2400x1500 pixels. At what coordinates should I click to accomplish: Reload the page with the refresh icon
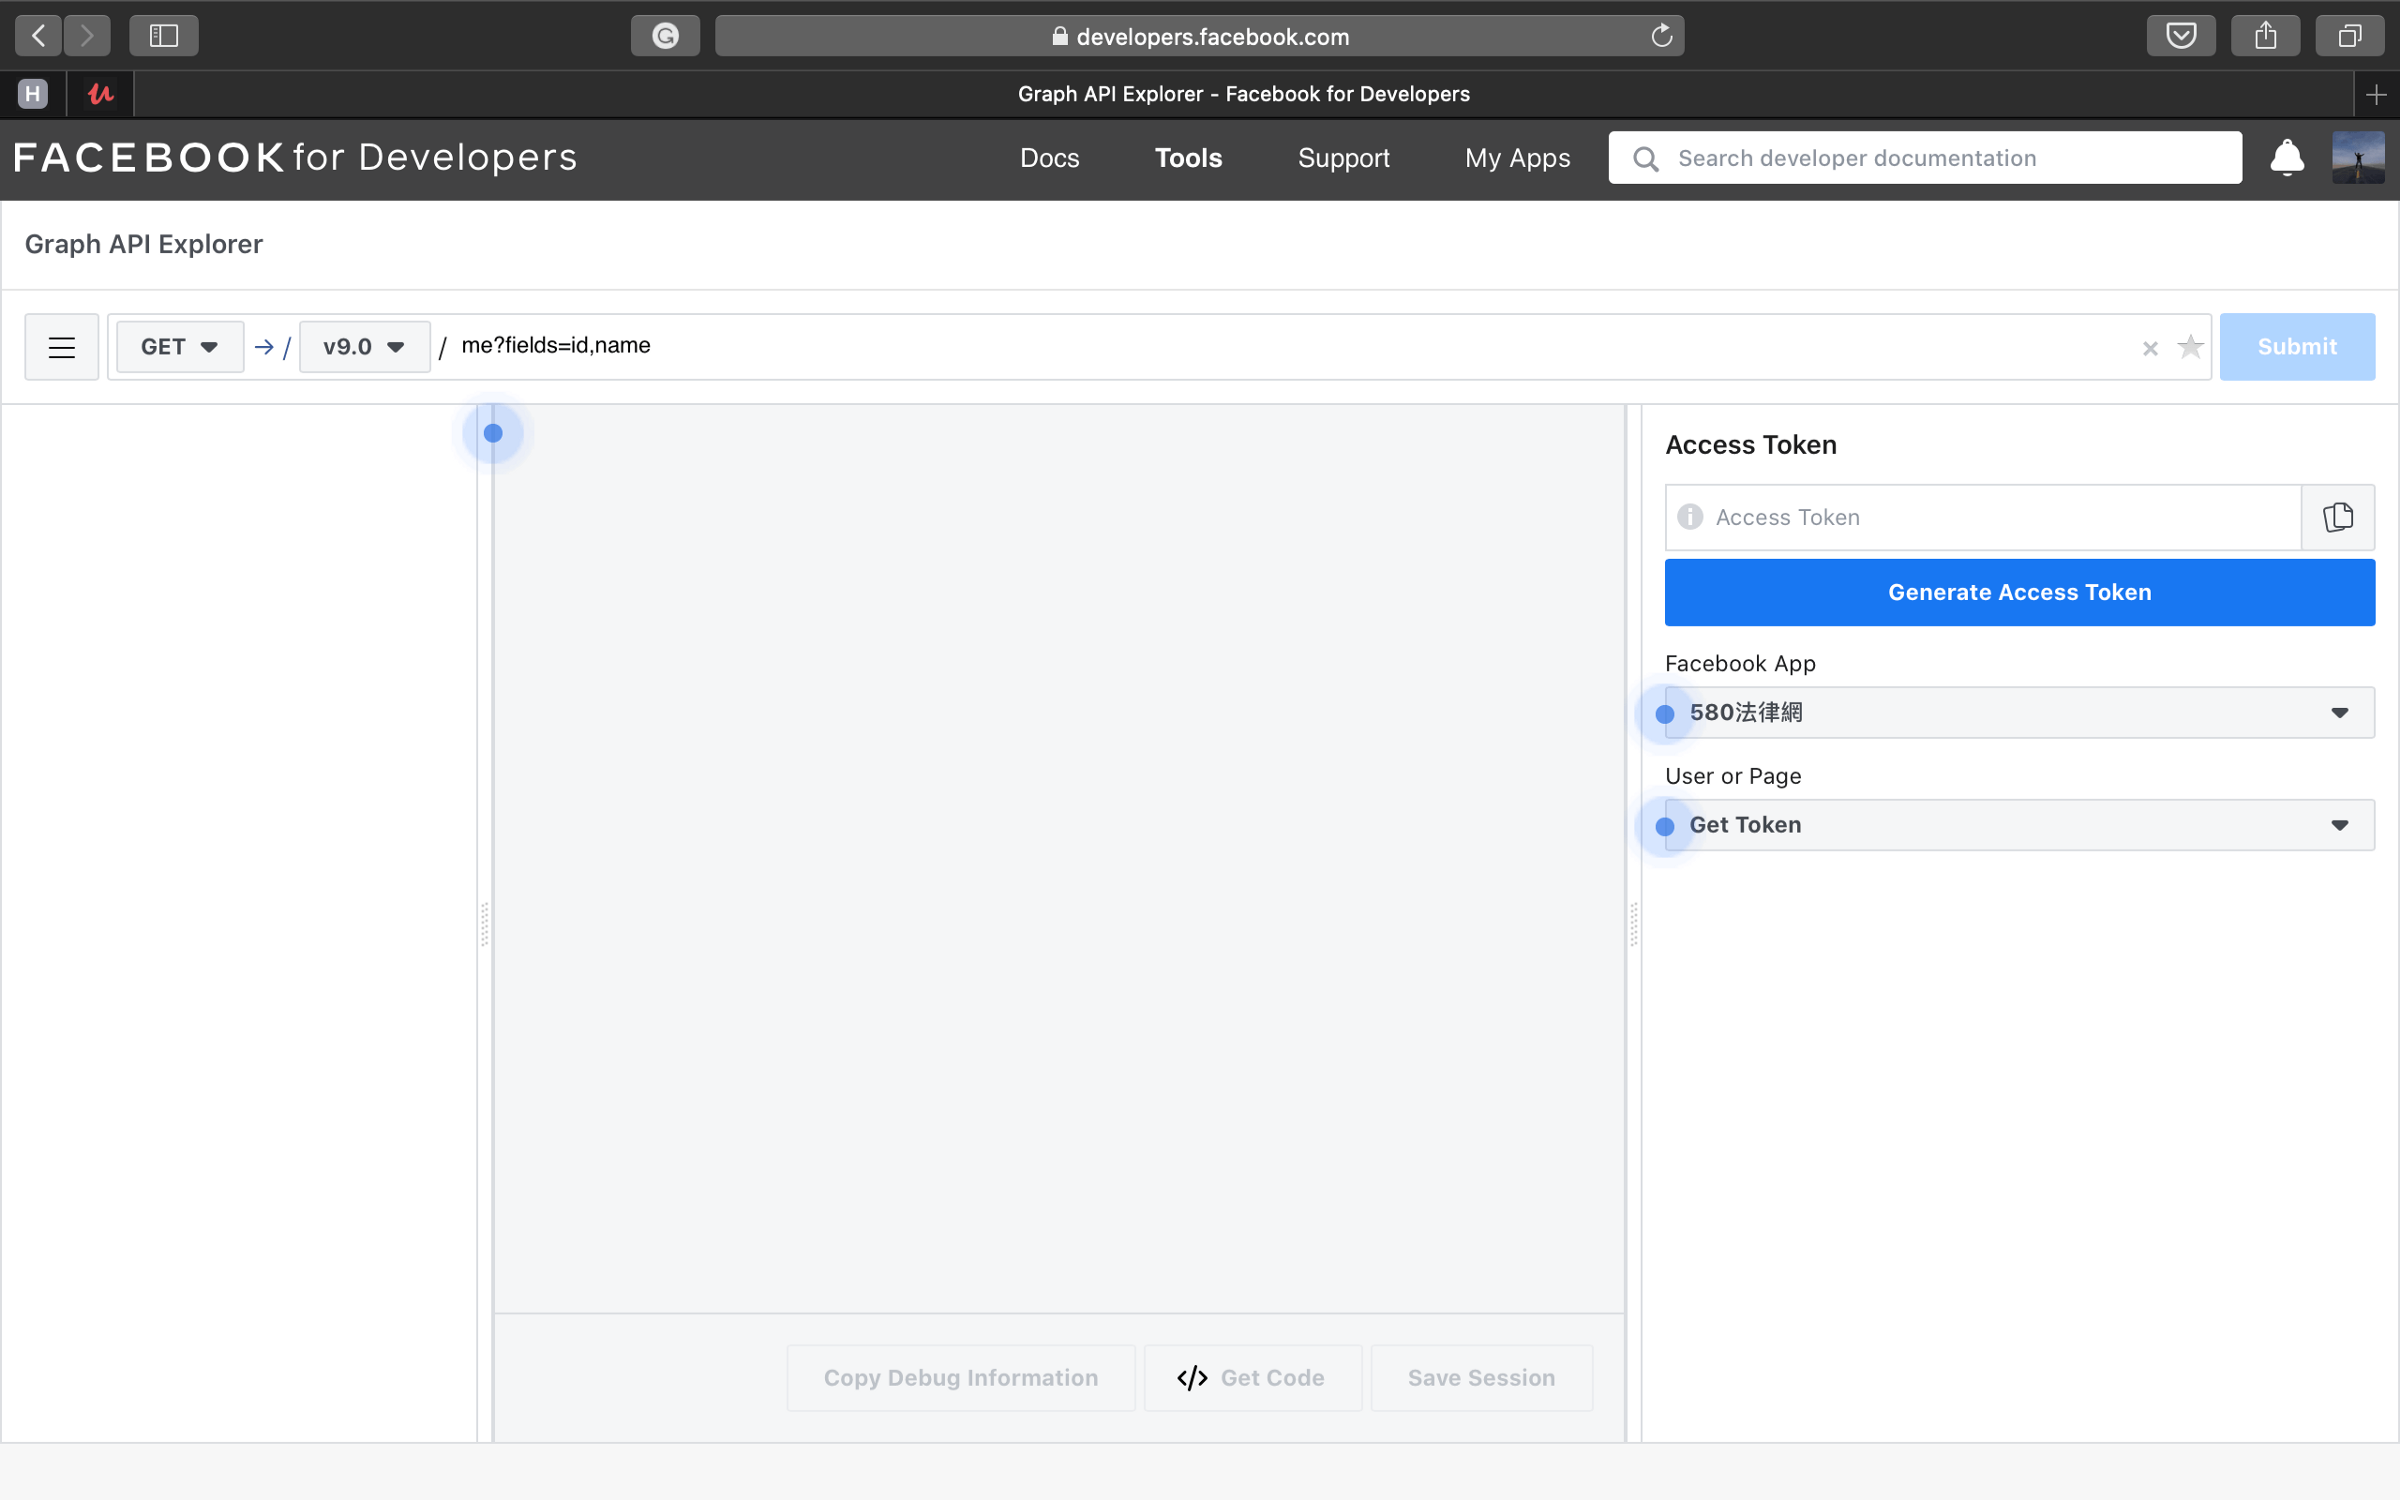click(x=1661, y=36)
